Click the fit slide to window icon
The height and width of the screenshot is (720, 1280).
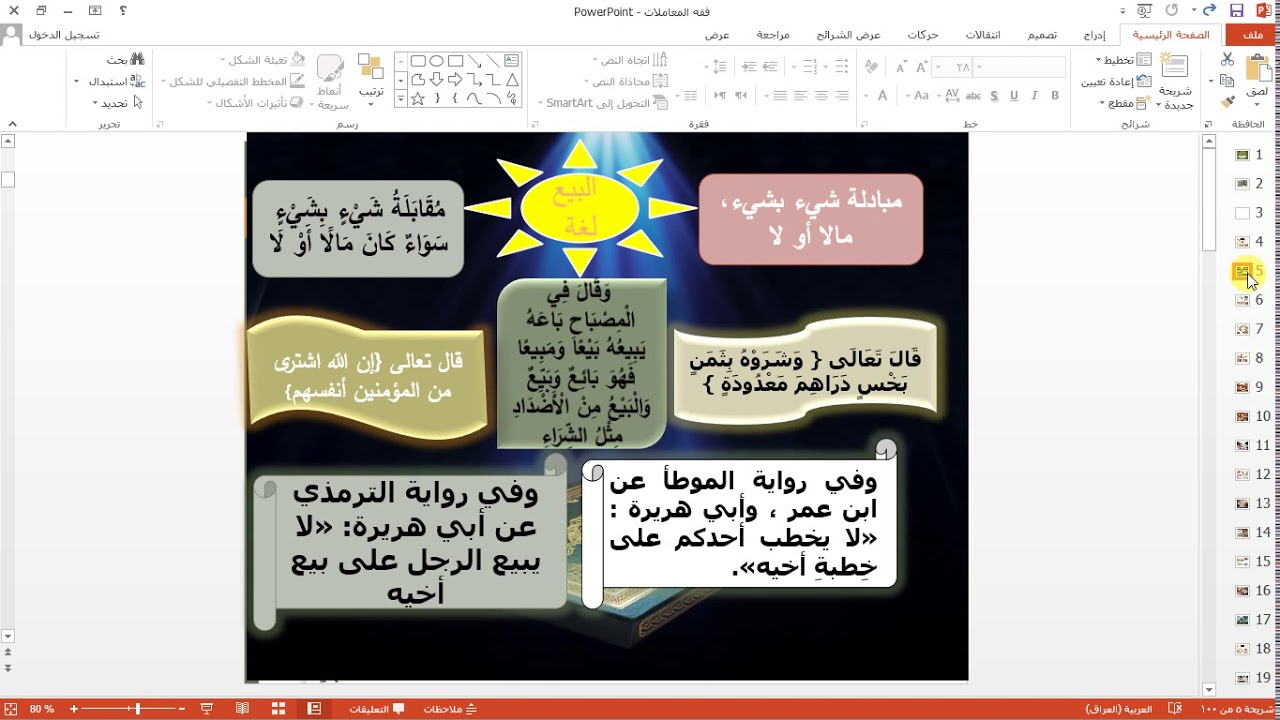13,708
